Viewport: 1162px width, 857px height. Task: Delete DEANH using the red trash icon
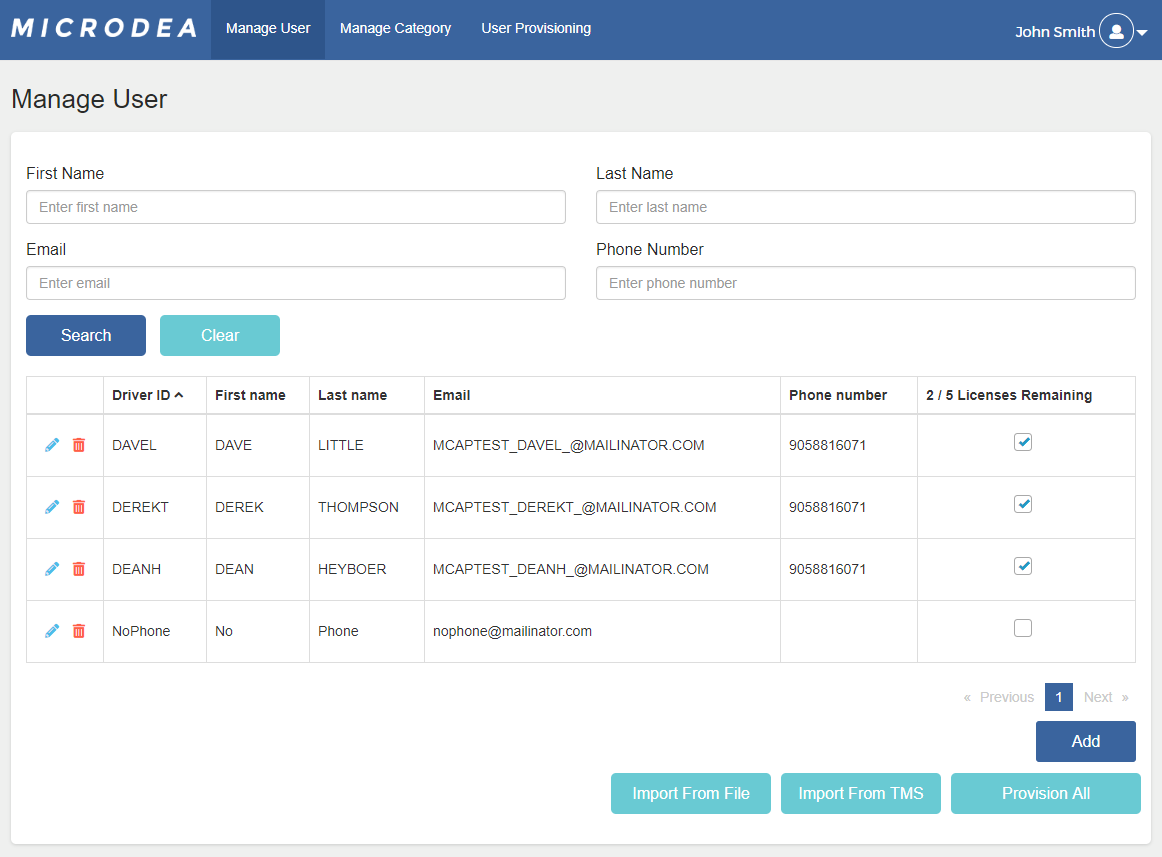79,568
